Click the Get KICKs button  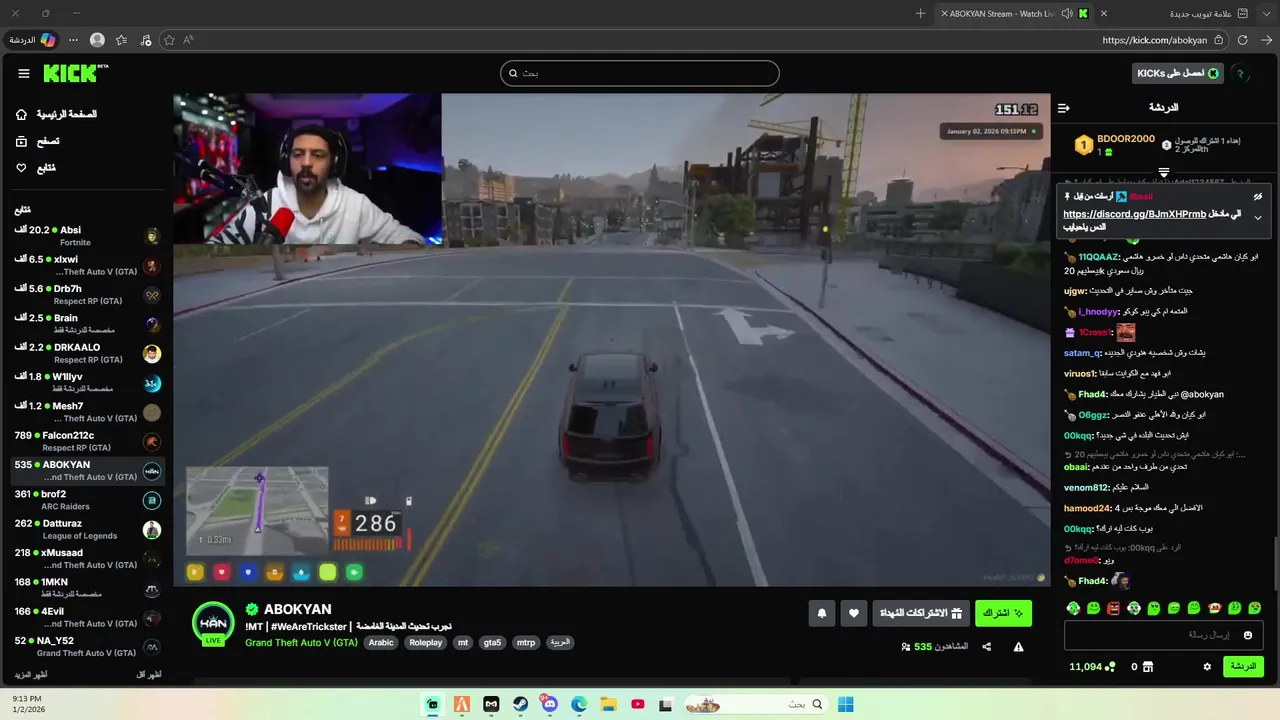(1179, 73)
